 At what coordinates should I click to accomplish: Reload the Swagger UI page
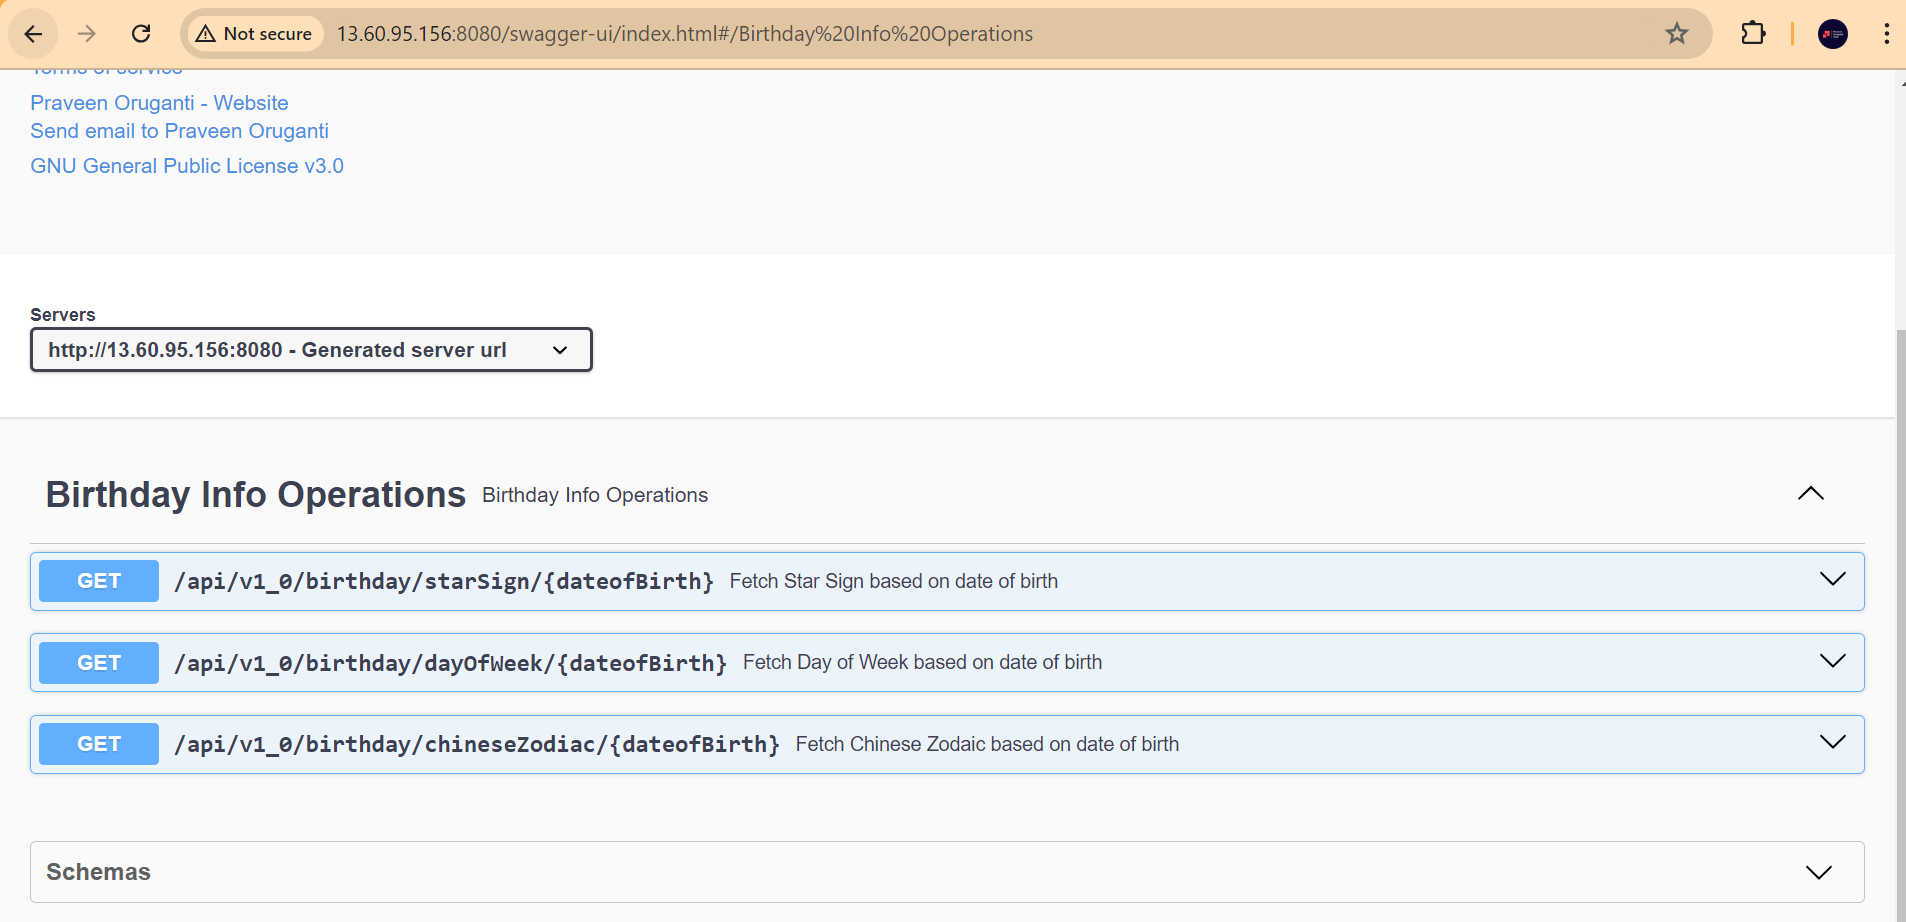[x=141, y=34]
